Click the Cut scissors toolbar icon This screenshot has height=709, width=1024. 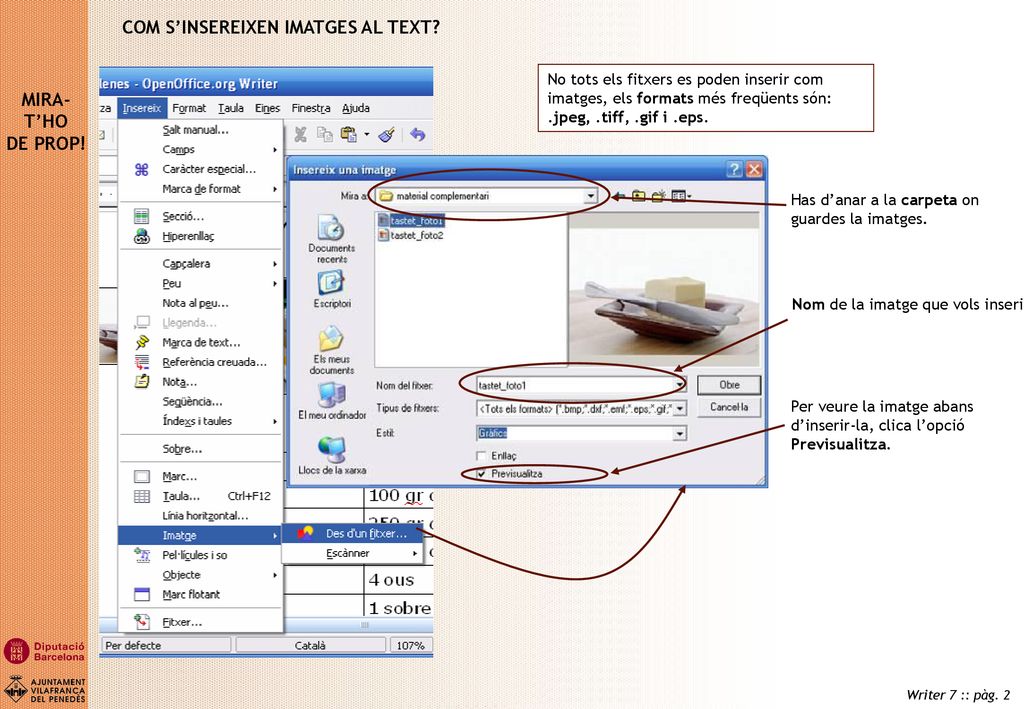(x=300, y=134)
